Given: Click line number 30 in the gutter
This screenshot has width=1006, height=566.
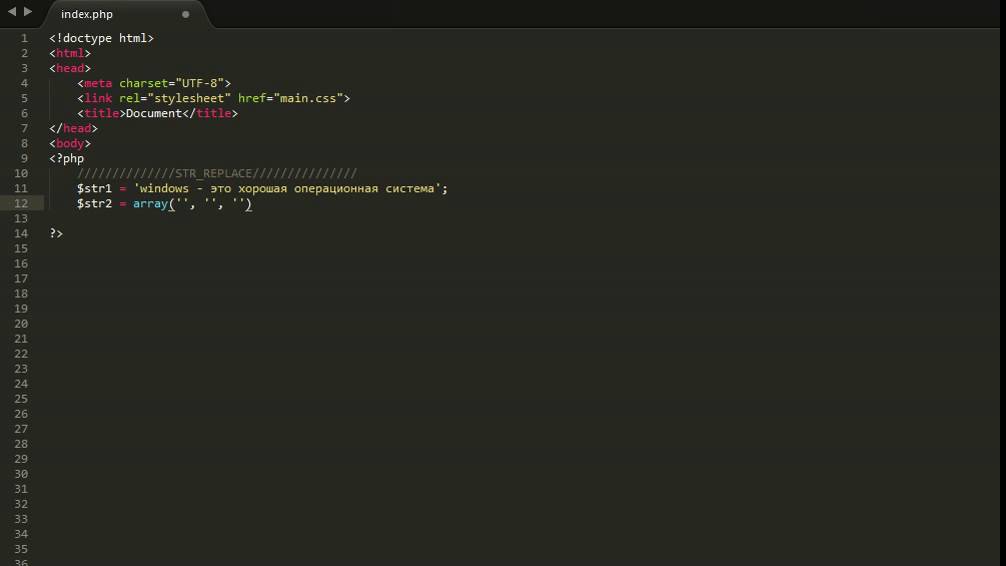Looking at the screenshot, I should pyautogui.click(x=21, y=474).
